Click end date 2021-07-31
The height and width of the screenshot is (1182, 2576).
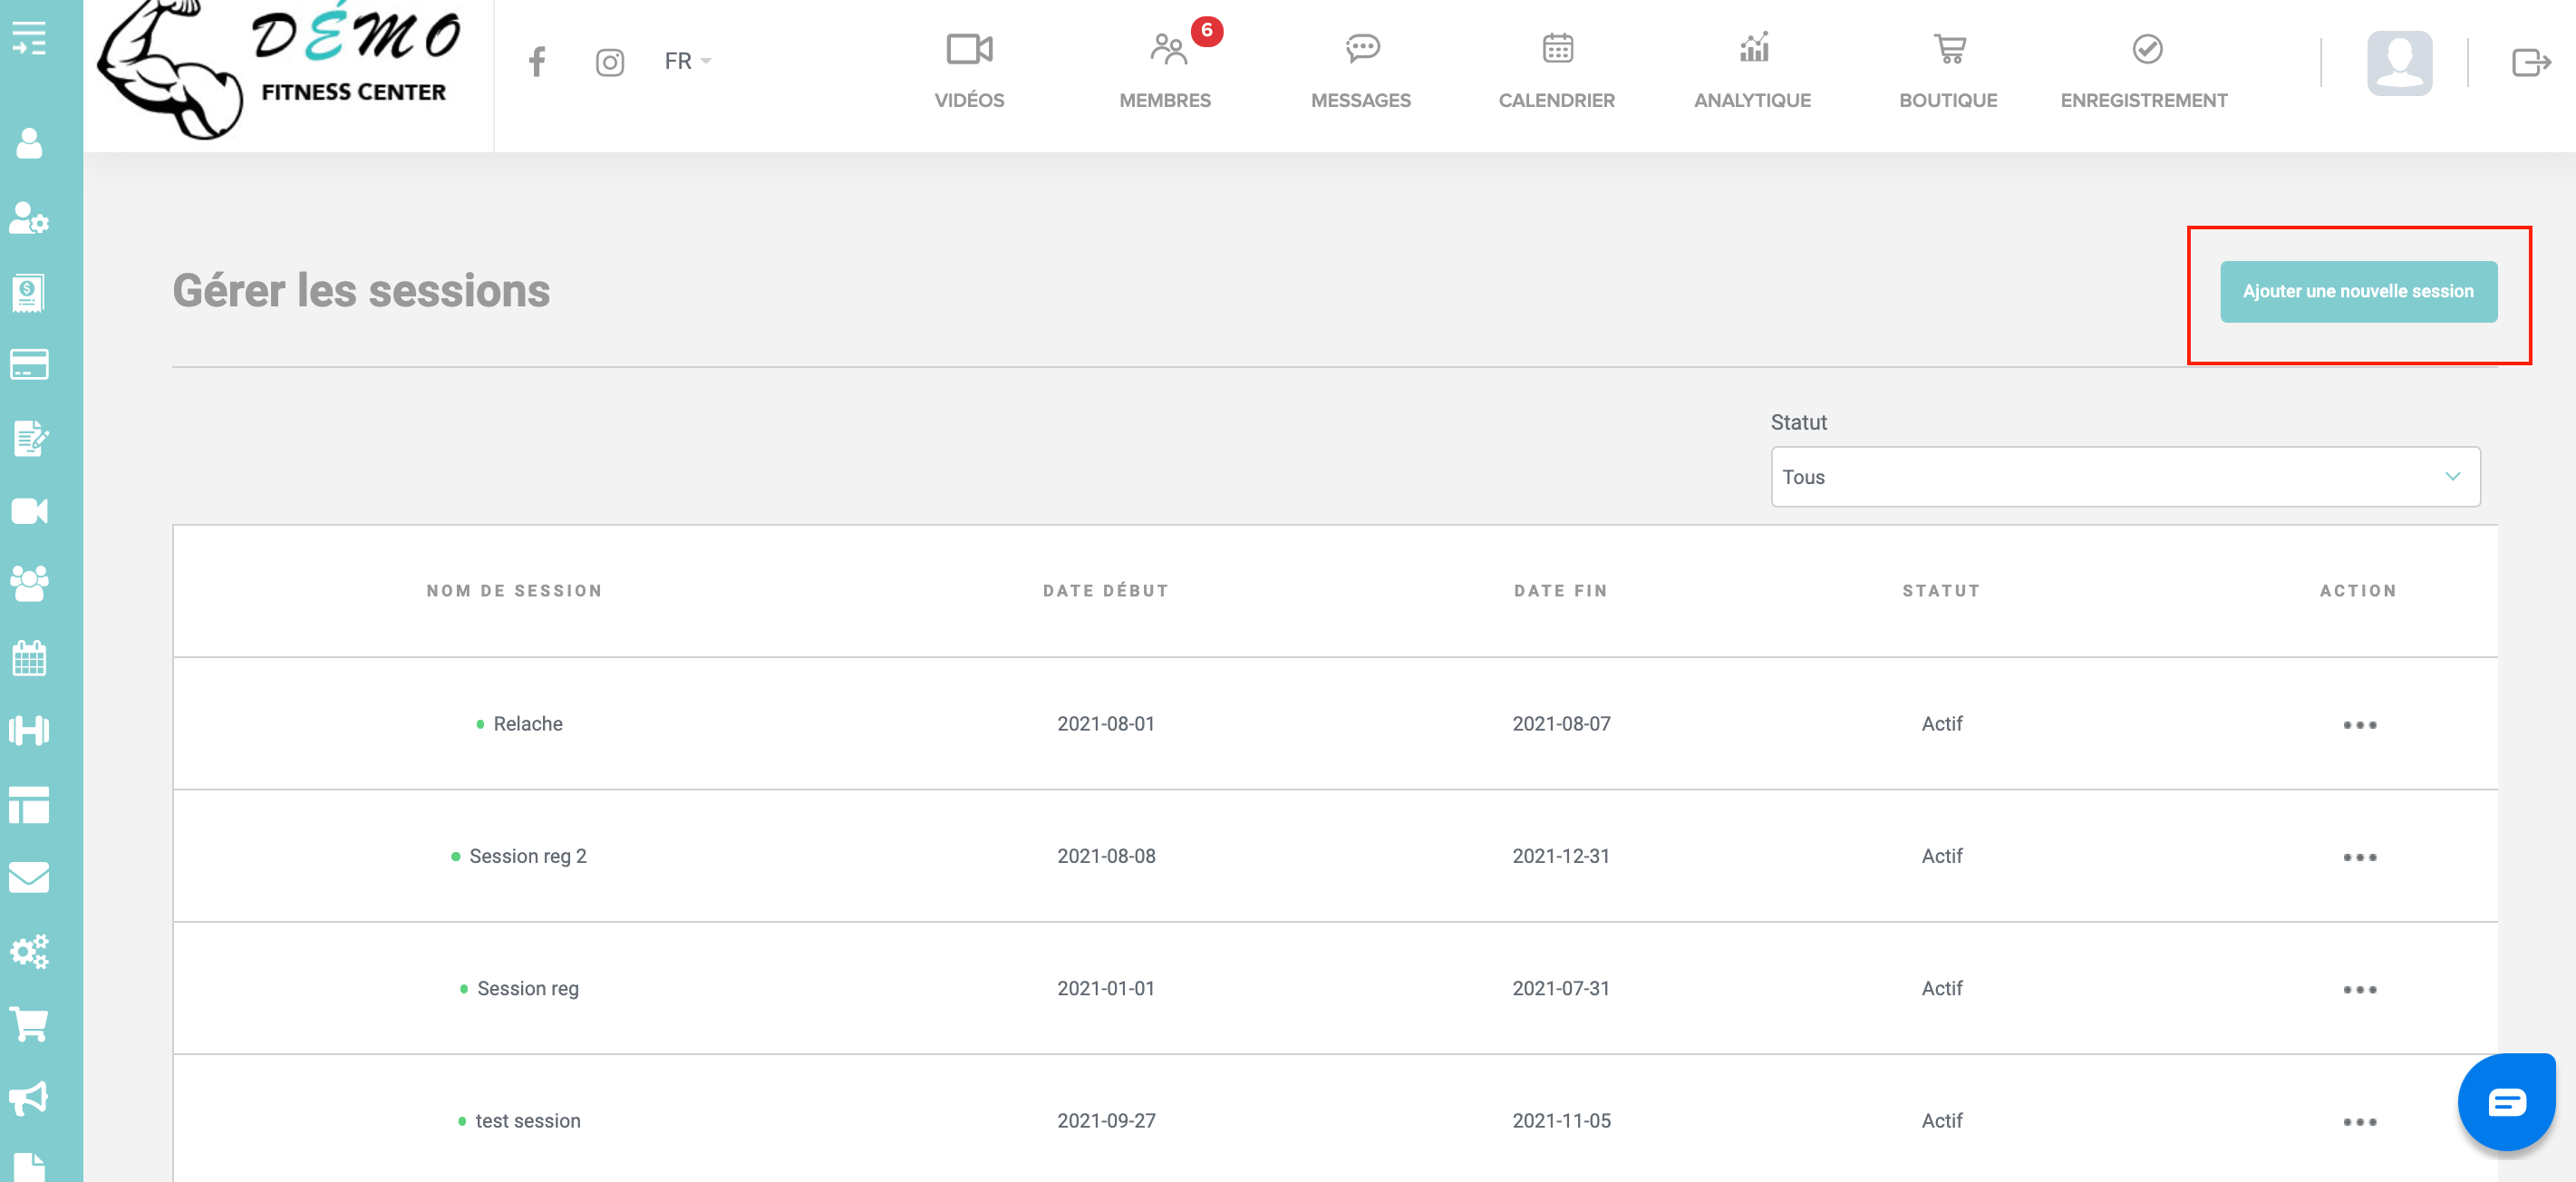pos(1561,989)
